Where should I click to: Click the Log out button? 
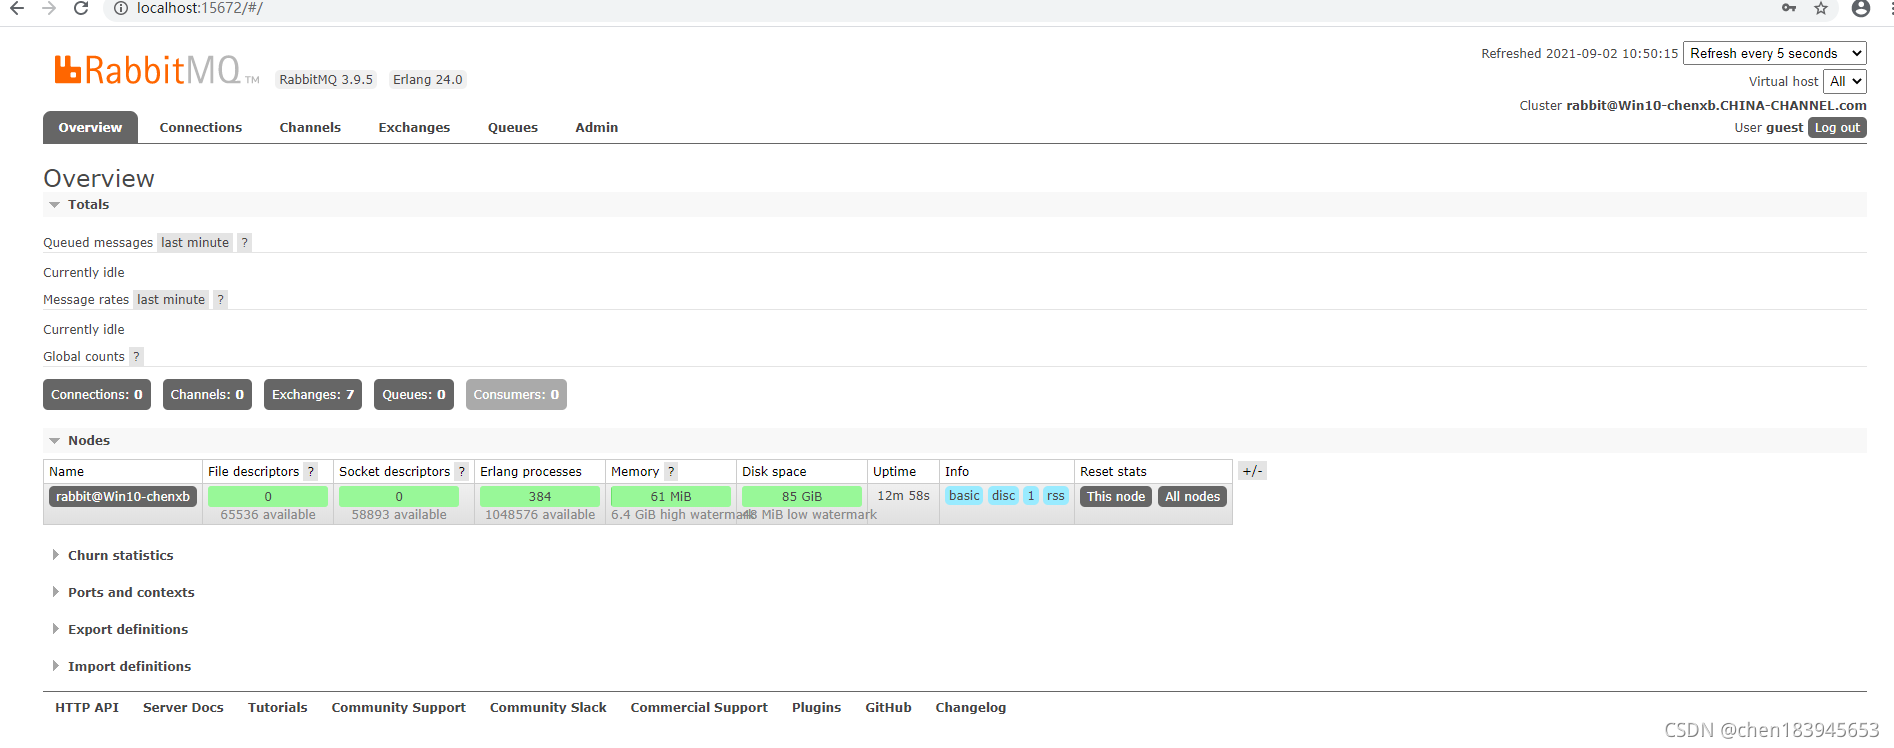[x=1837, y=127]
